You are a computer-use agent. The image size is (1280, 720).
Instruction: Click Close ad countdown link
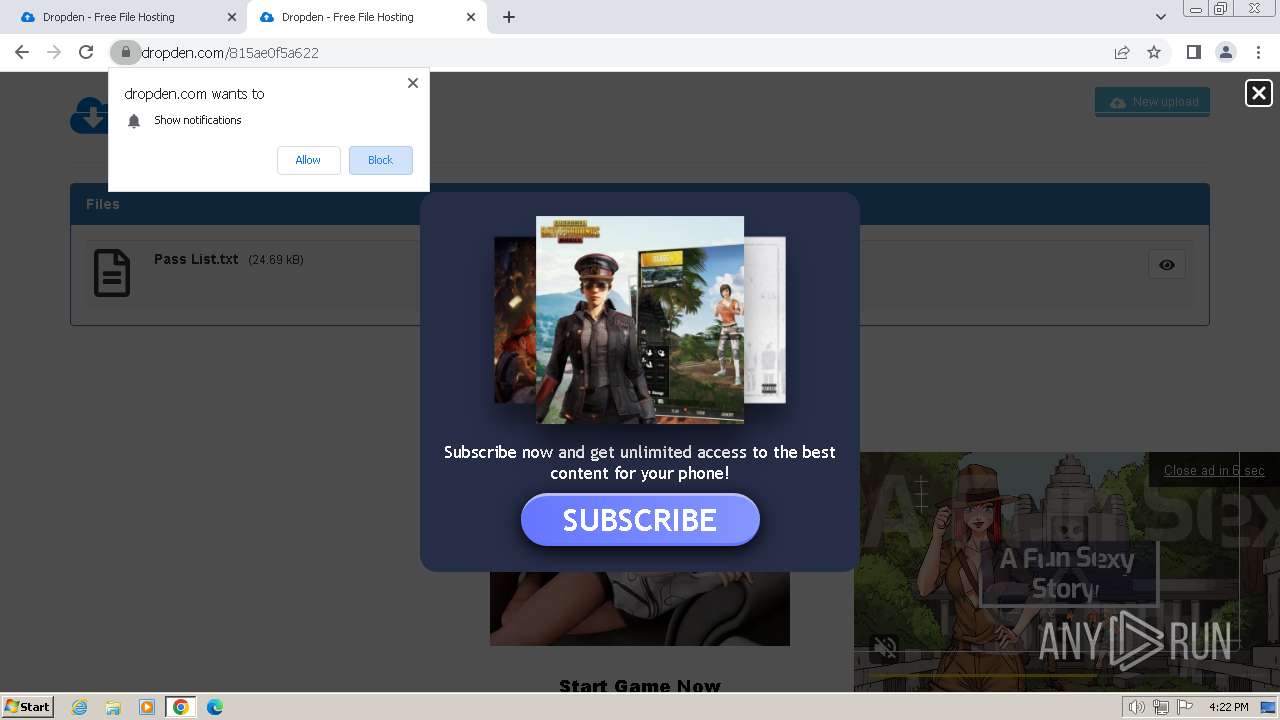[x=1213, y=471]
